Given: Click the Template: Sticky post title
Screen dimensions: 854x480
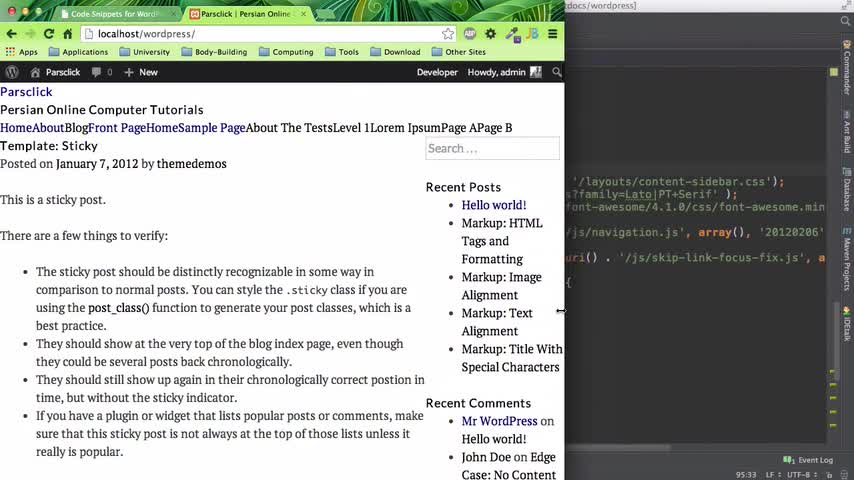Looking at the screenshot, I should tap(49, 146).
